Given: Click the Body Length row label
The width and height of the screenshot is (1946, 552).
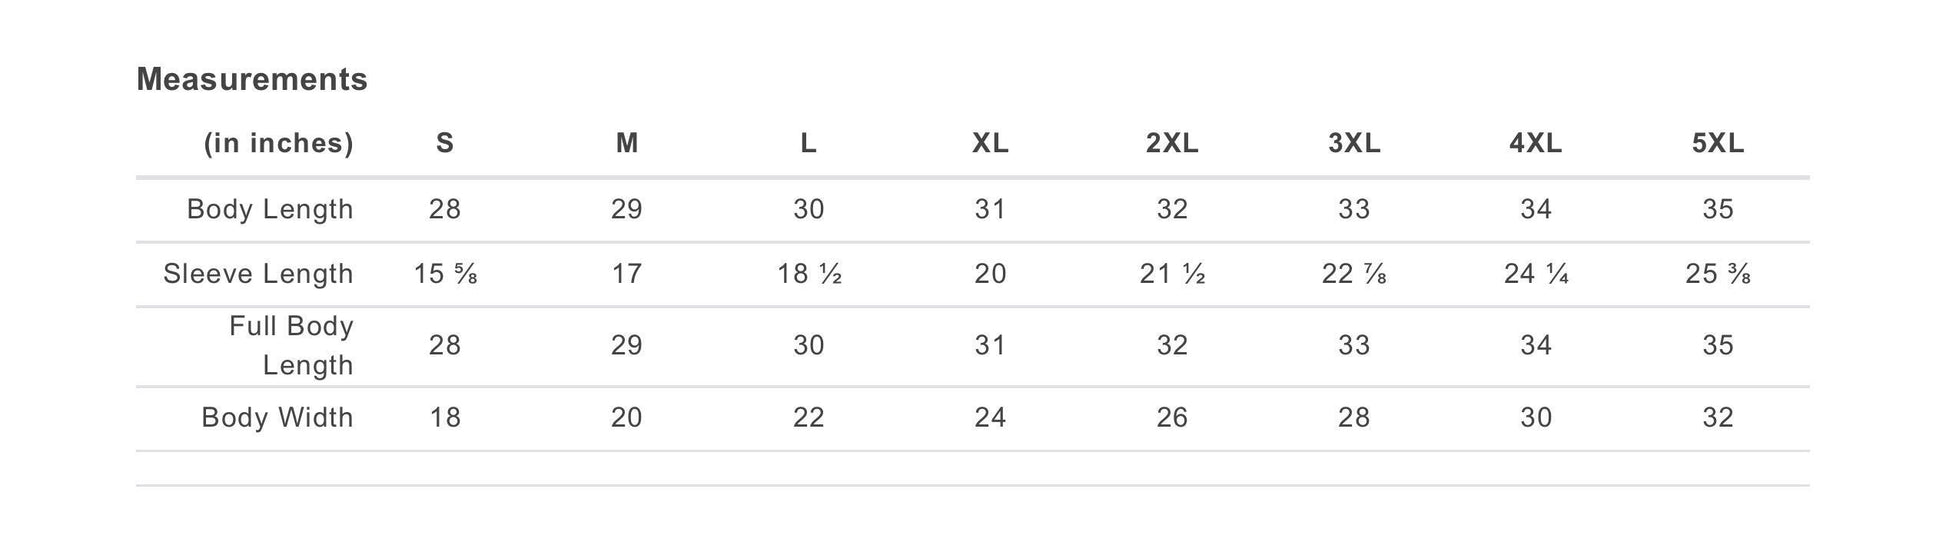Looking at the screenshot, I should pyautogui.click(x=270, y=209).
